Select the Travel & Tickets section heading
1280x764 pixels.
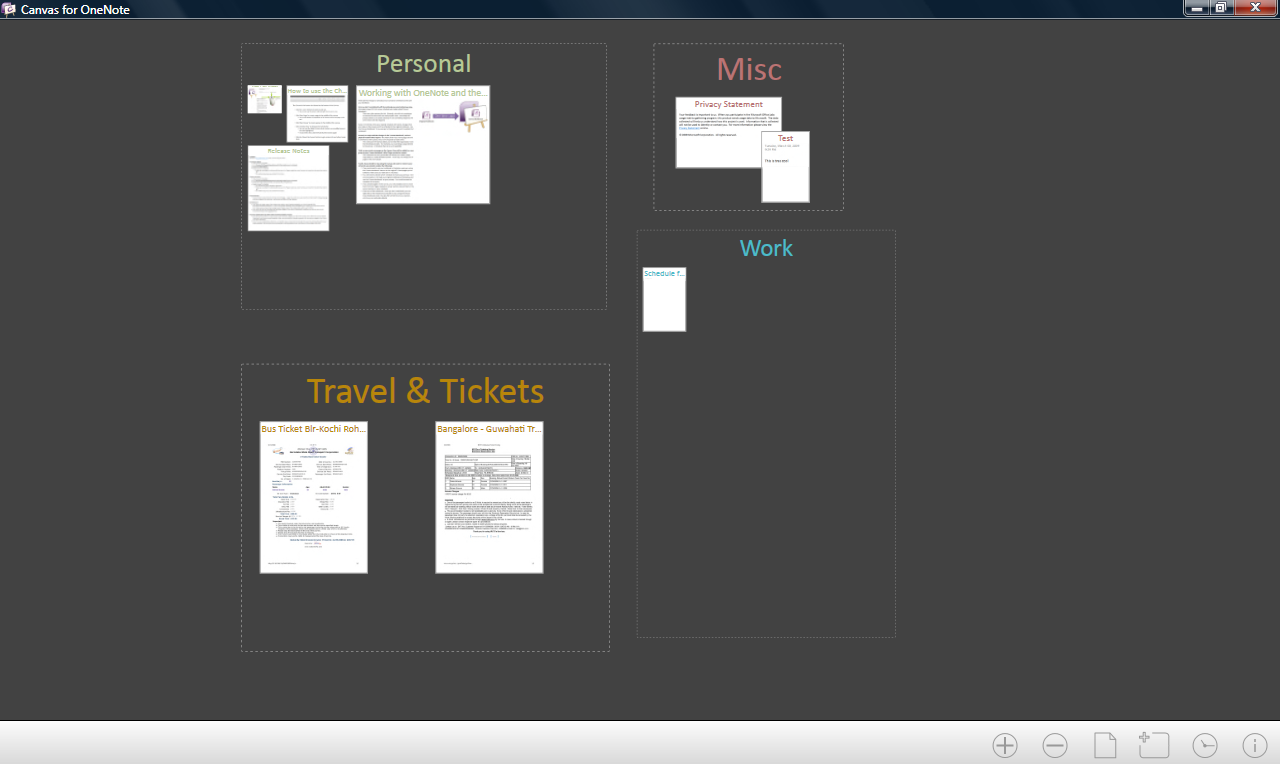(425, 391)
